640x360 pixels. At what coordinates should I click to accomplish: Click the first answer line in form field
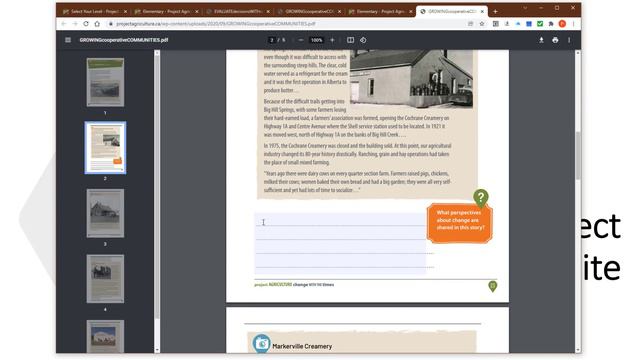coord(340,220)
